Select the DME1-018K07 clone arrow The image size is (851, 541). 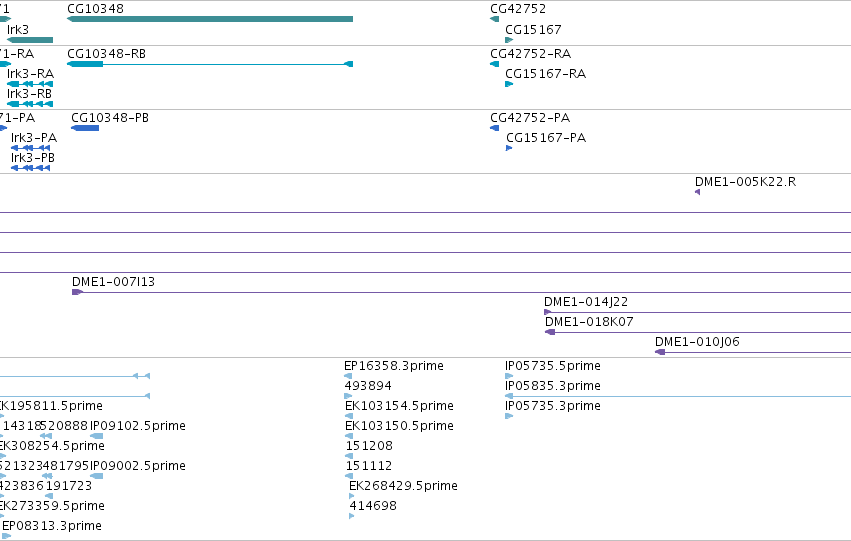click(550, 333)
